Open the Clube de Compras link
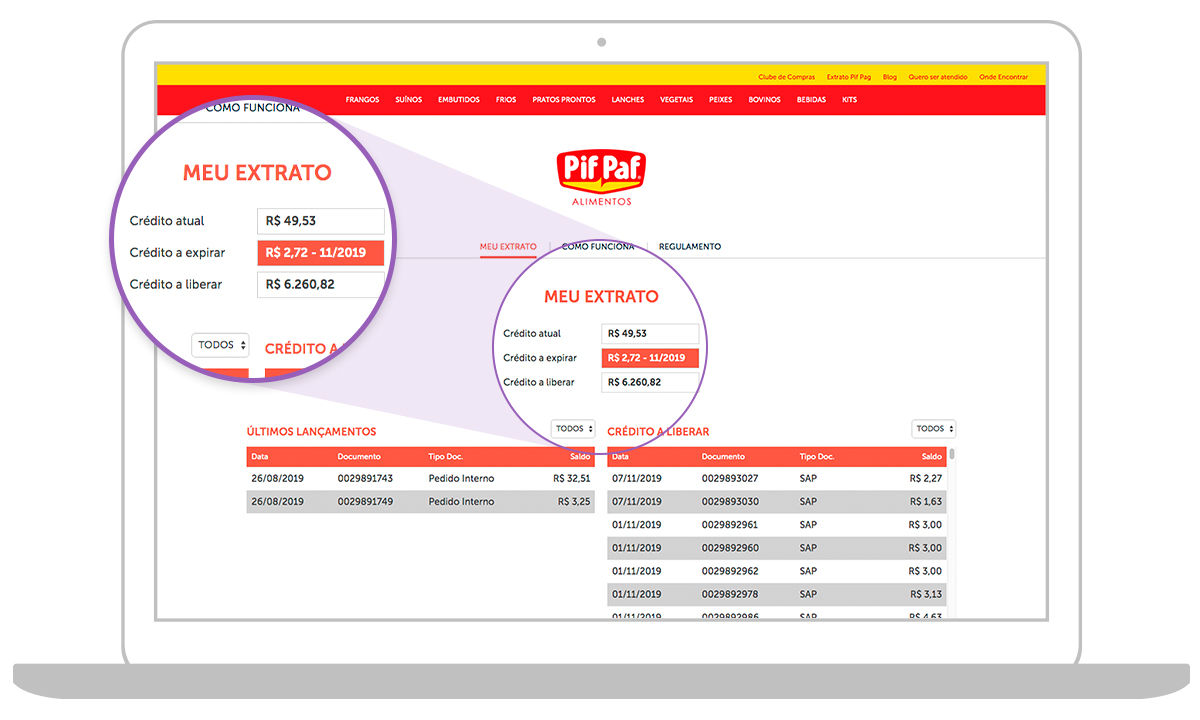Viewport: 1200px width, 720px height. pyautogui.click(x=786, y=77)
